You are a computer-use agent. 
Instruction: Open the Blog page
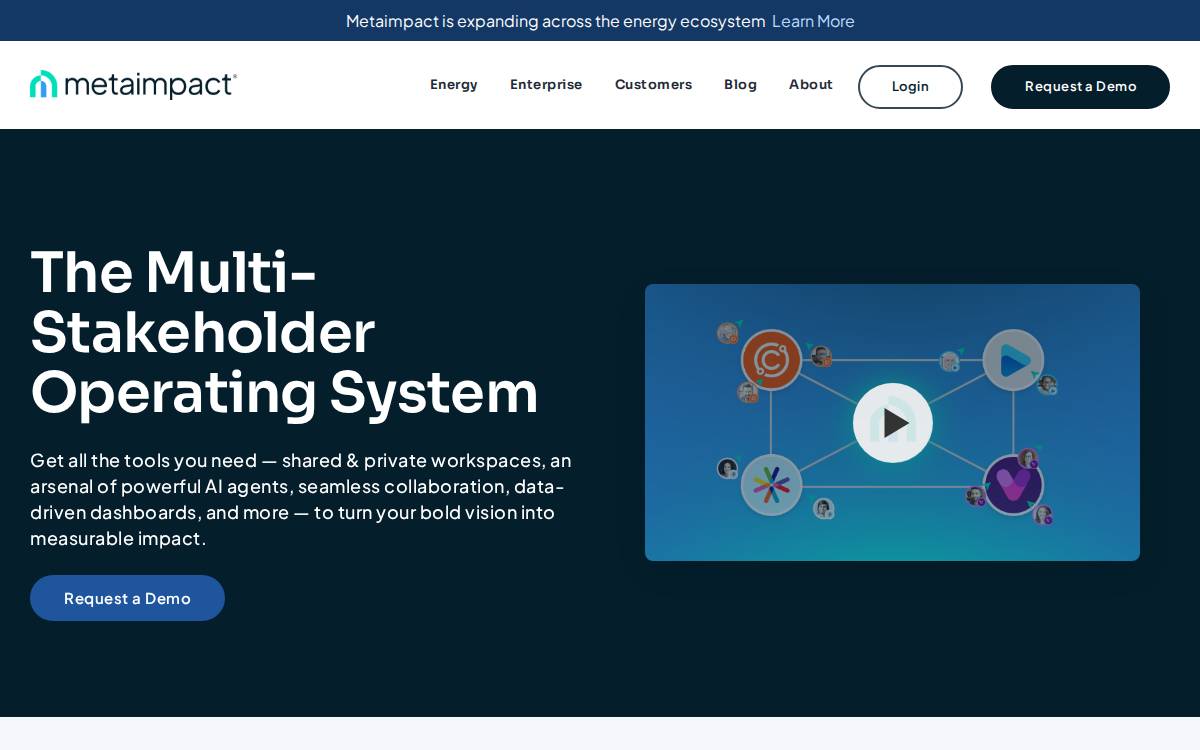(x=740, y=85)
